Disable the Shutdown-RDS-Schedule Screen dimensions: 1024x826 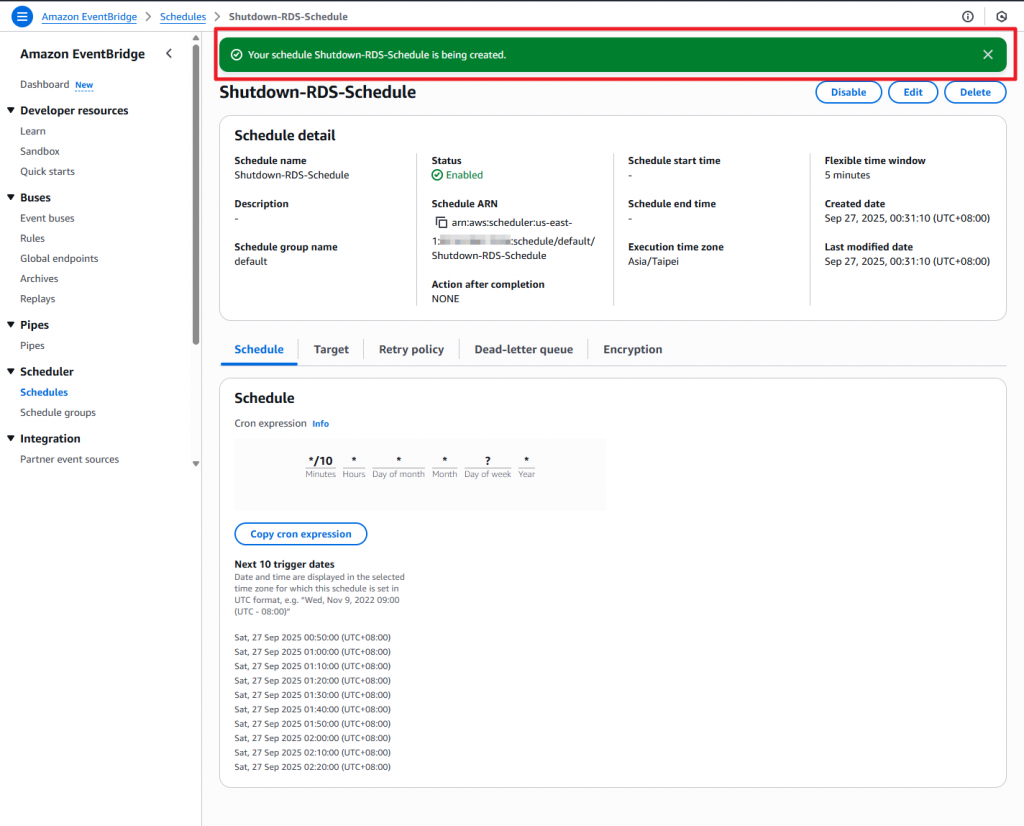click(x=848, y=92)
